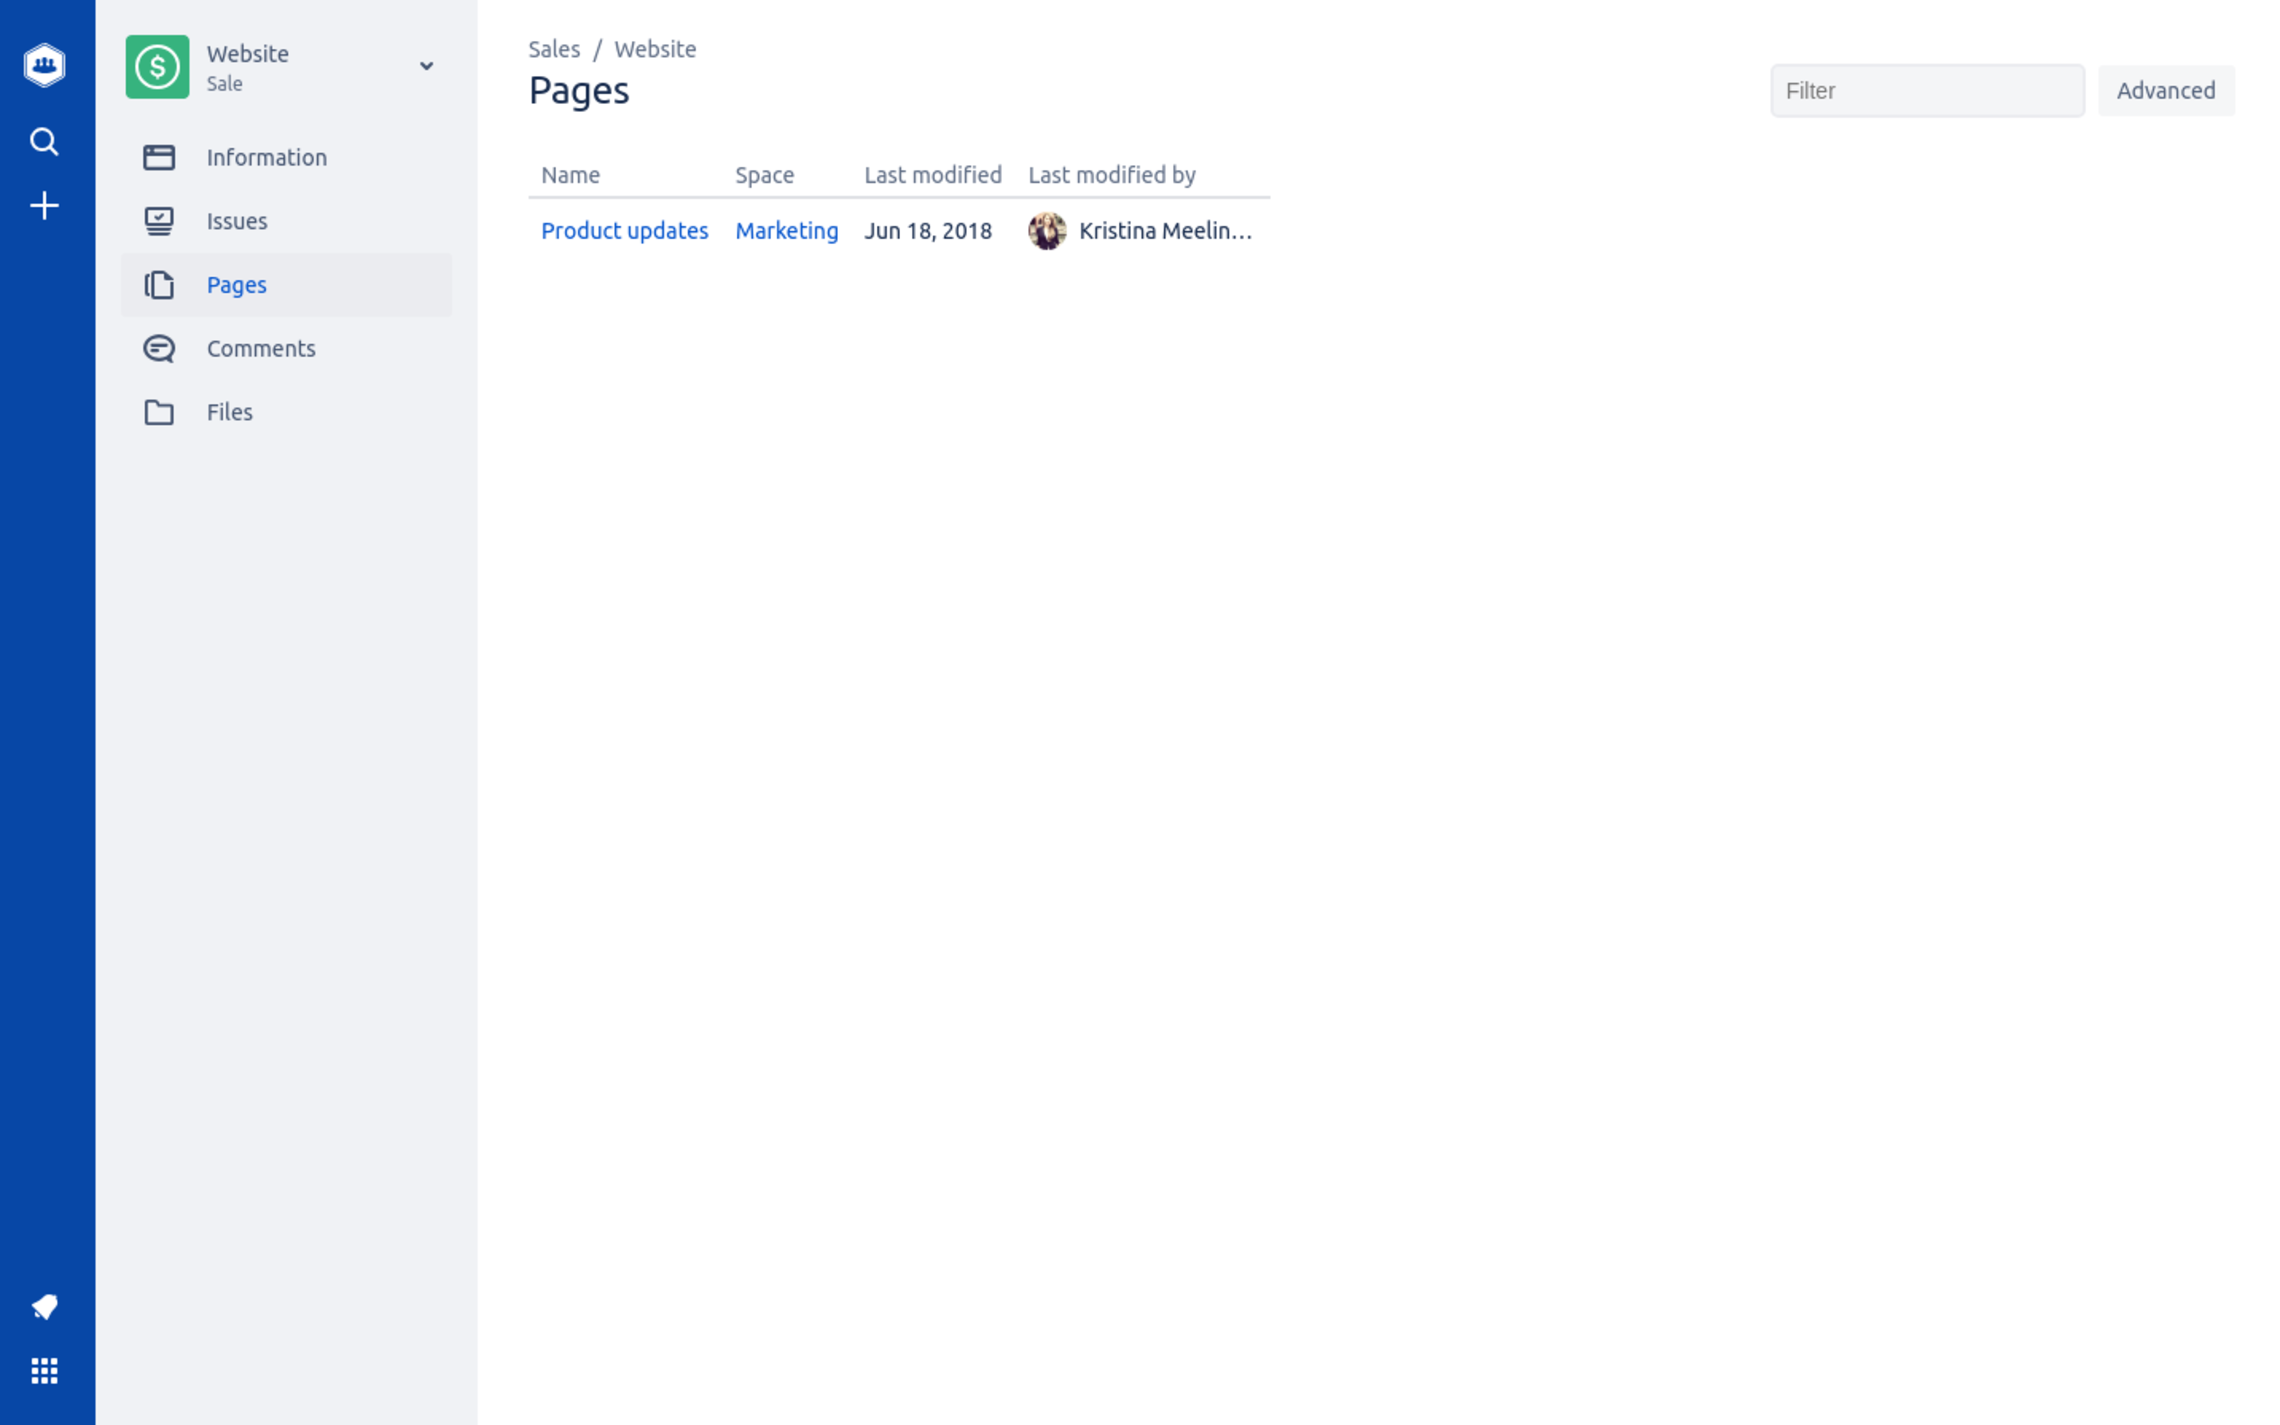Sort by the Last modified column header
2280x1425 pixels.
(932, 175)
